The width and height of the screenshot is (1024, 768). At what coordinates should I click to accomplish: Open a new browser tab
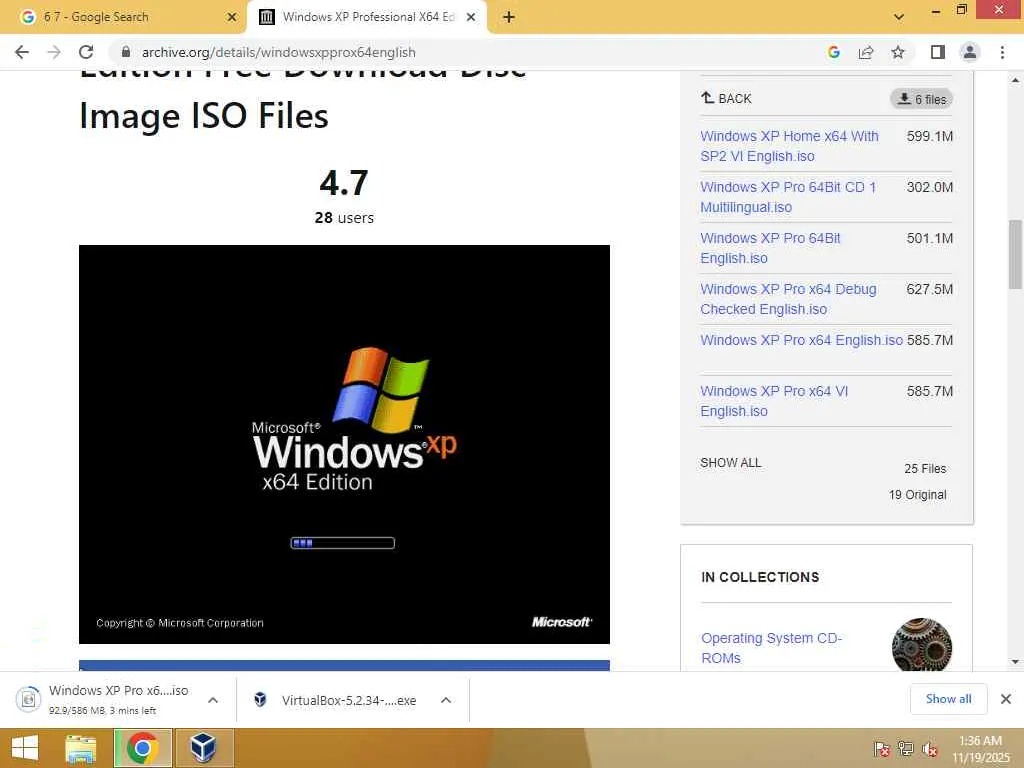pyautogui.click(x=509, y=18)
